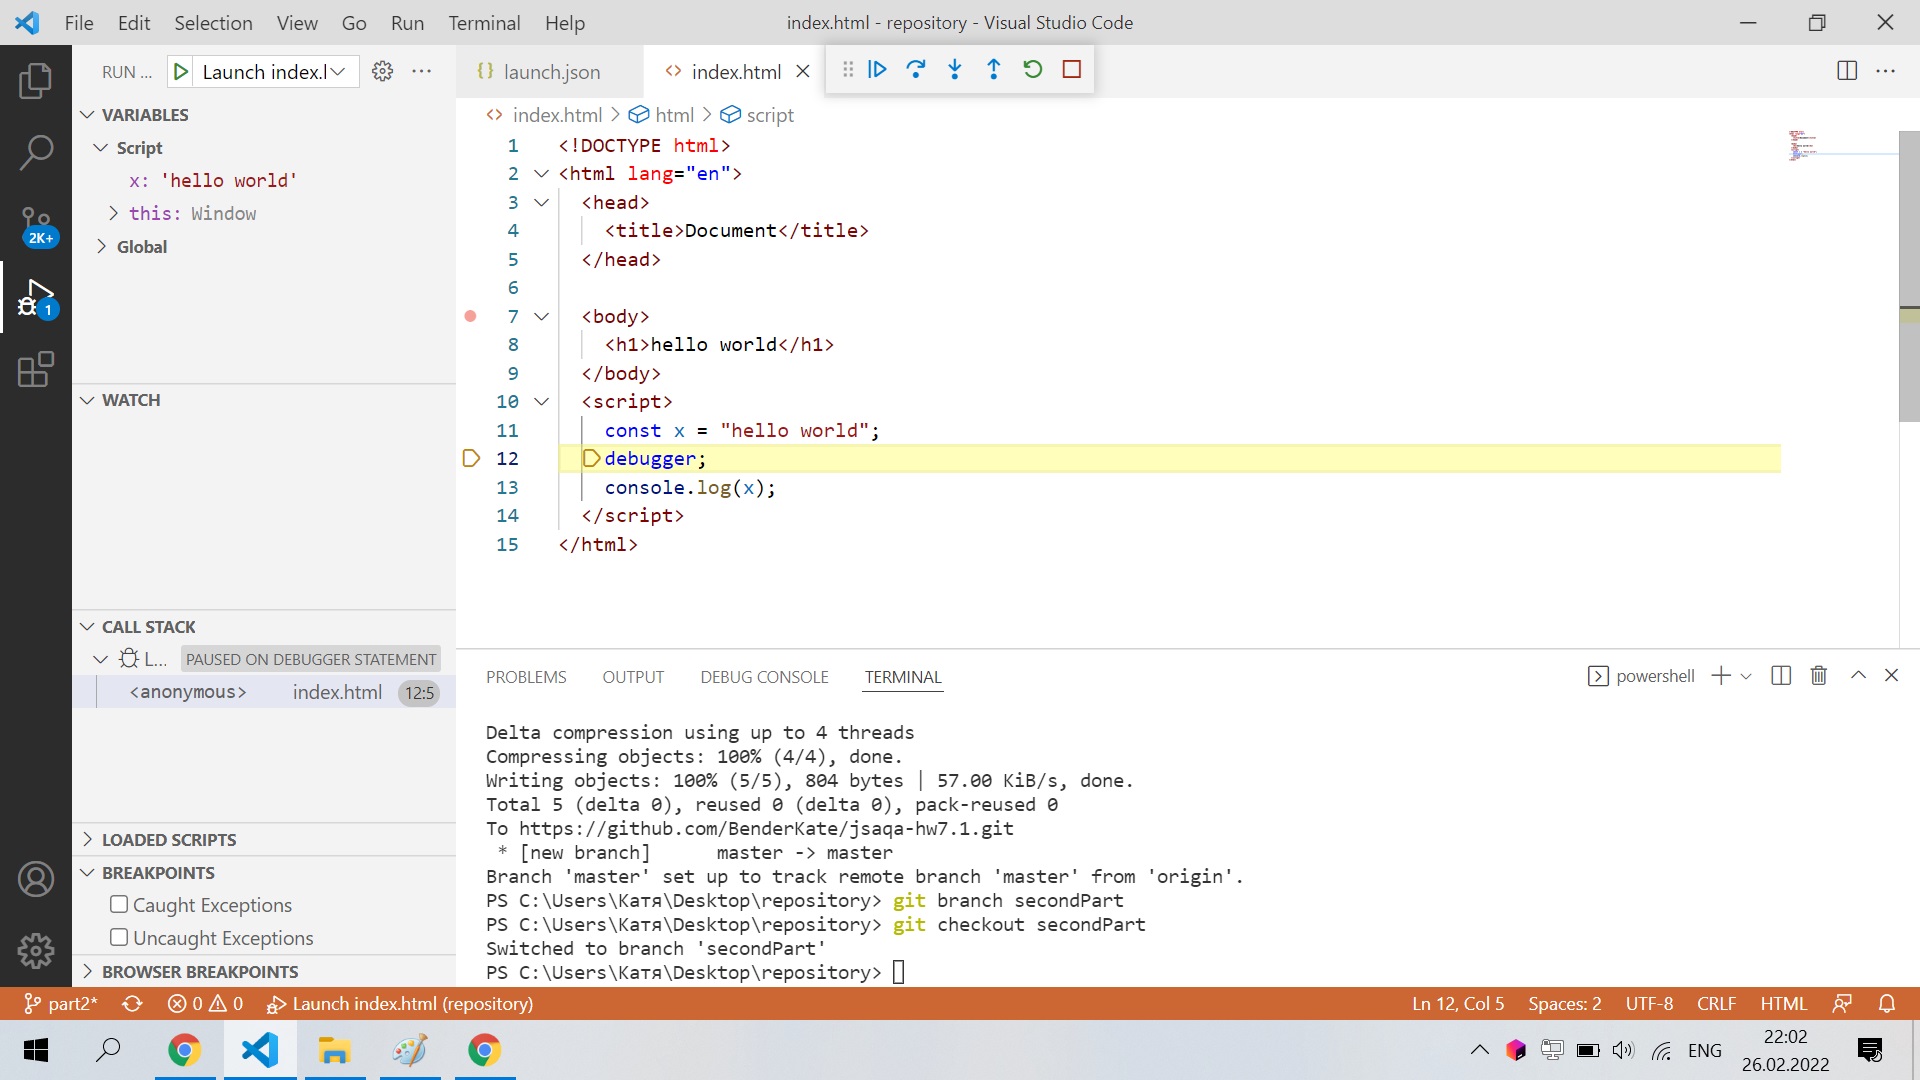Open notifications bell in status bar
Image resolution: width=1920 pixels, height=1080 pixels.
[1887, 1004]
